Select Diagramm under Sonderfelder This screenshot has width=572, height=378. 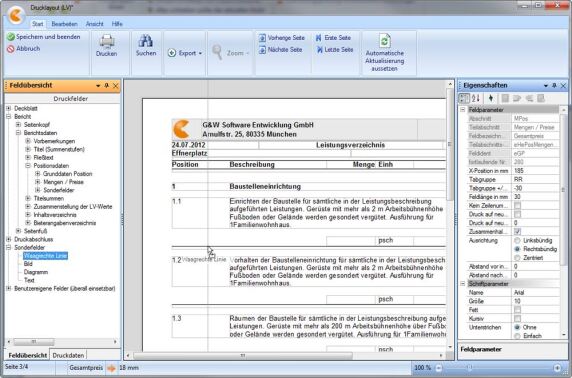[36, 272]
